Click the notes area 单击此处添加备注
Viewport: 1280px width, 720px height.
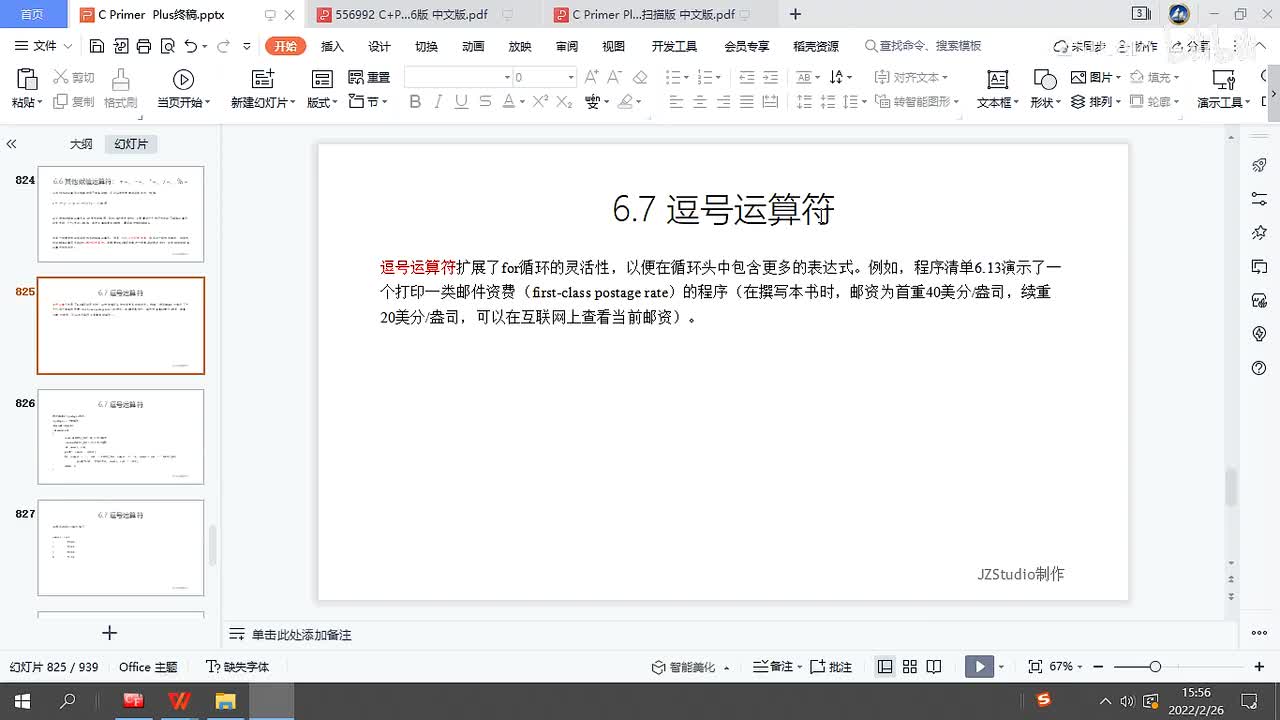click(301, 635)
